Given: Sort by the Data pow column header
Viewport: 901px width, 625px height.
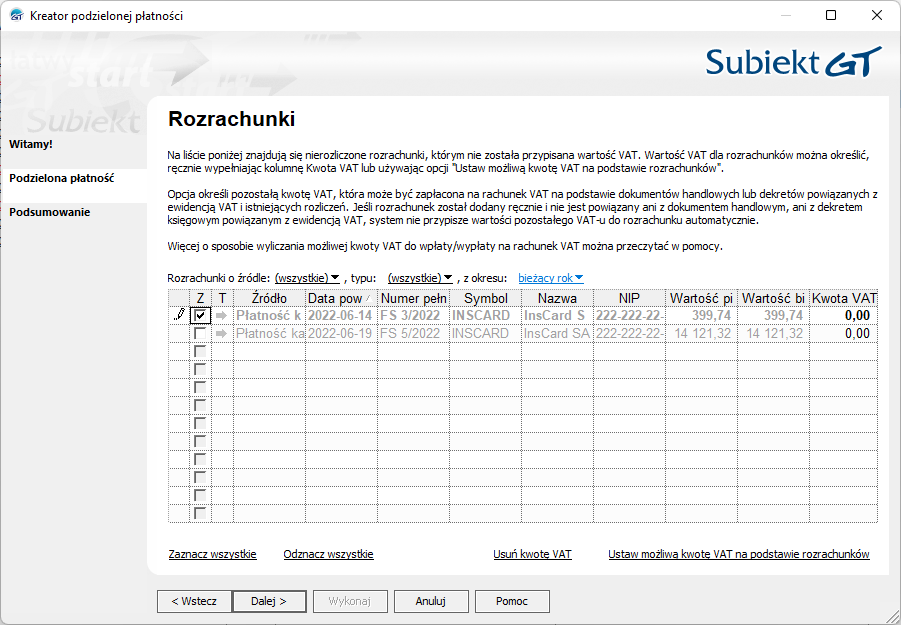Looking at the screenshot, I should pos(341,298).
